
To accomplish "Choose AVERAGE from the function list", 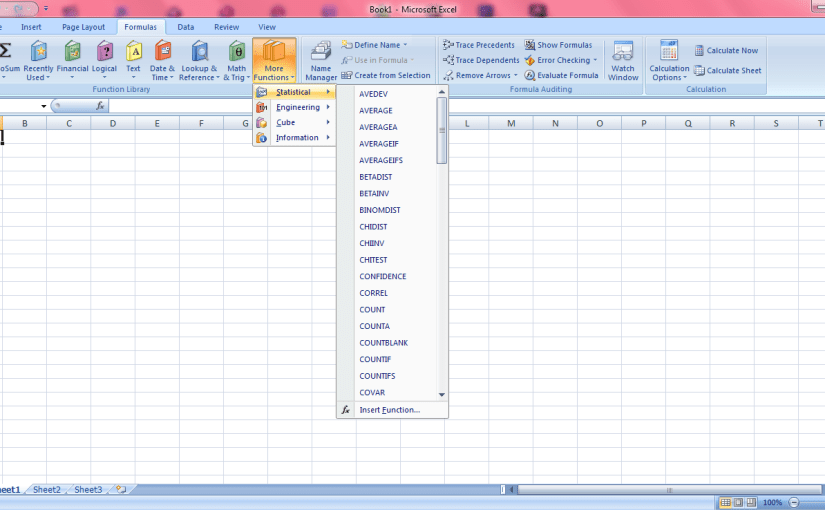I will pyautogui.click(x=376, y=111).
